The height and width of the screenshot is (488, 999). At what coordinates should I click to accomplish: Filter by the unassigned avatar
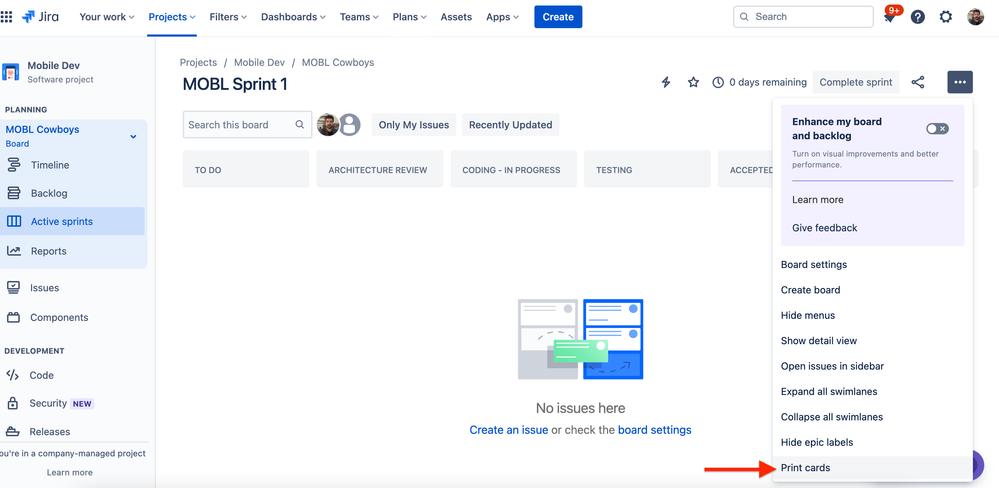349,125
